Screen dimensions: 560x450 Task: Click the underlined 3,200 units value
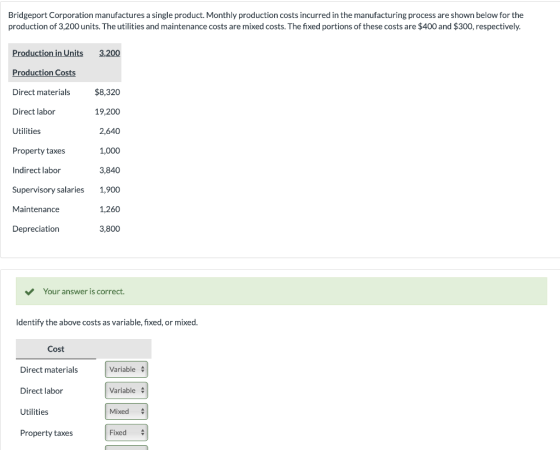pos(110,53)
